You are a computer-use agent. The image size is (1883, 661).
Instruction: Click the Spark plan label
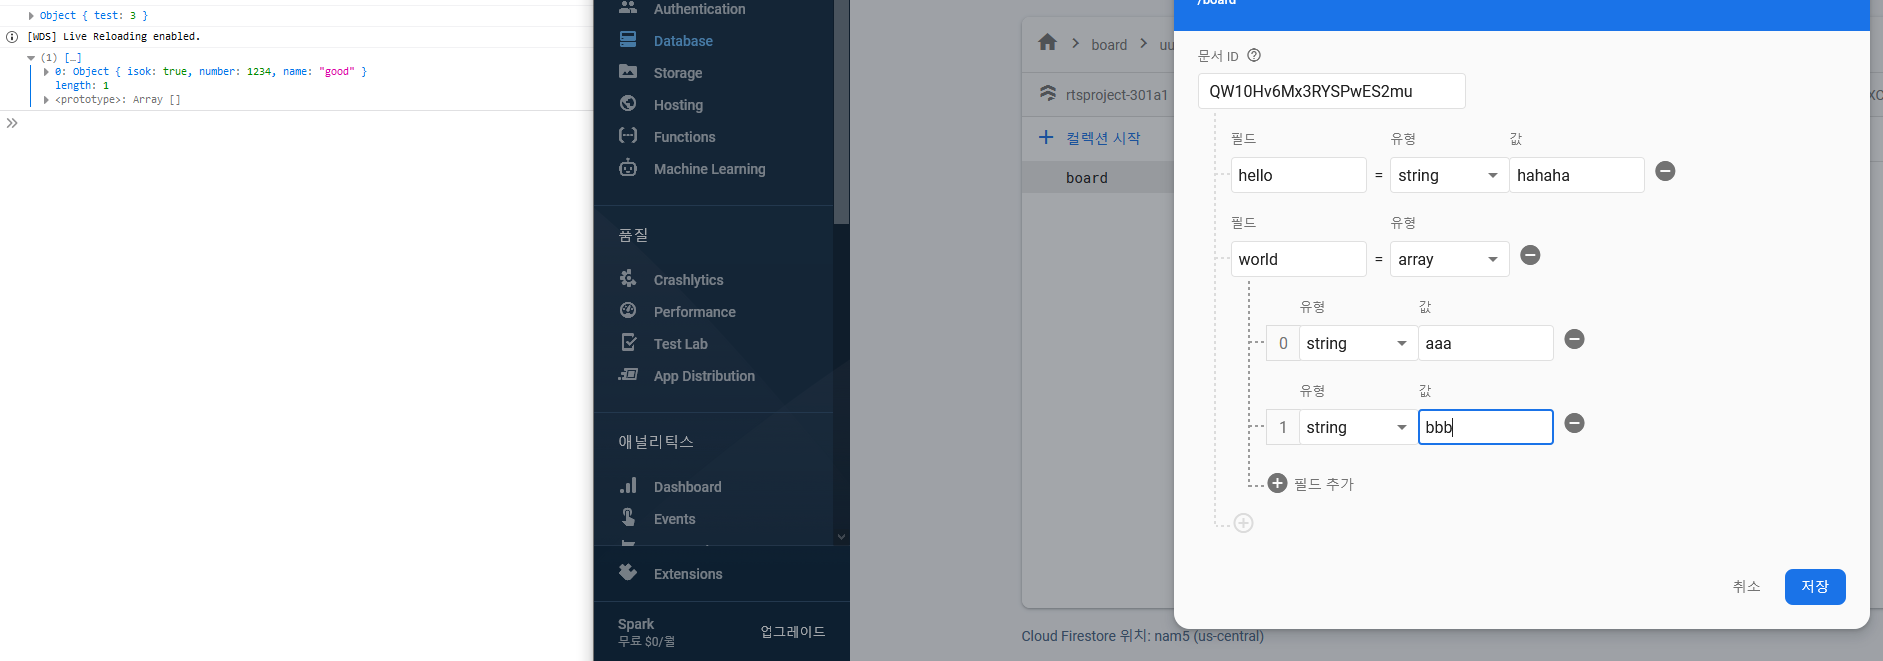(x=636, y=624)
